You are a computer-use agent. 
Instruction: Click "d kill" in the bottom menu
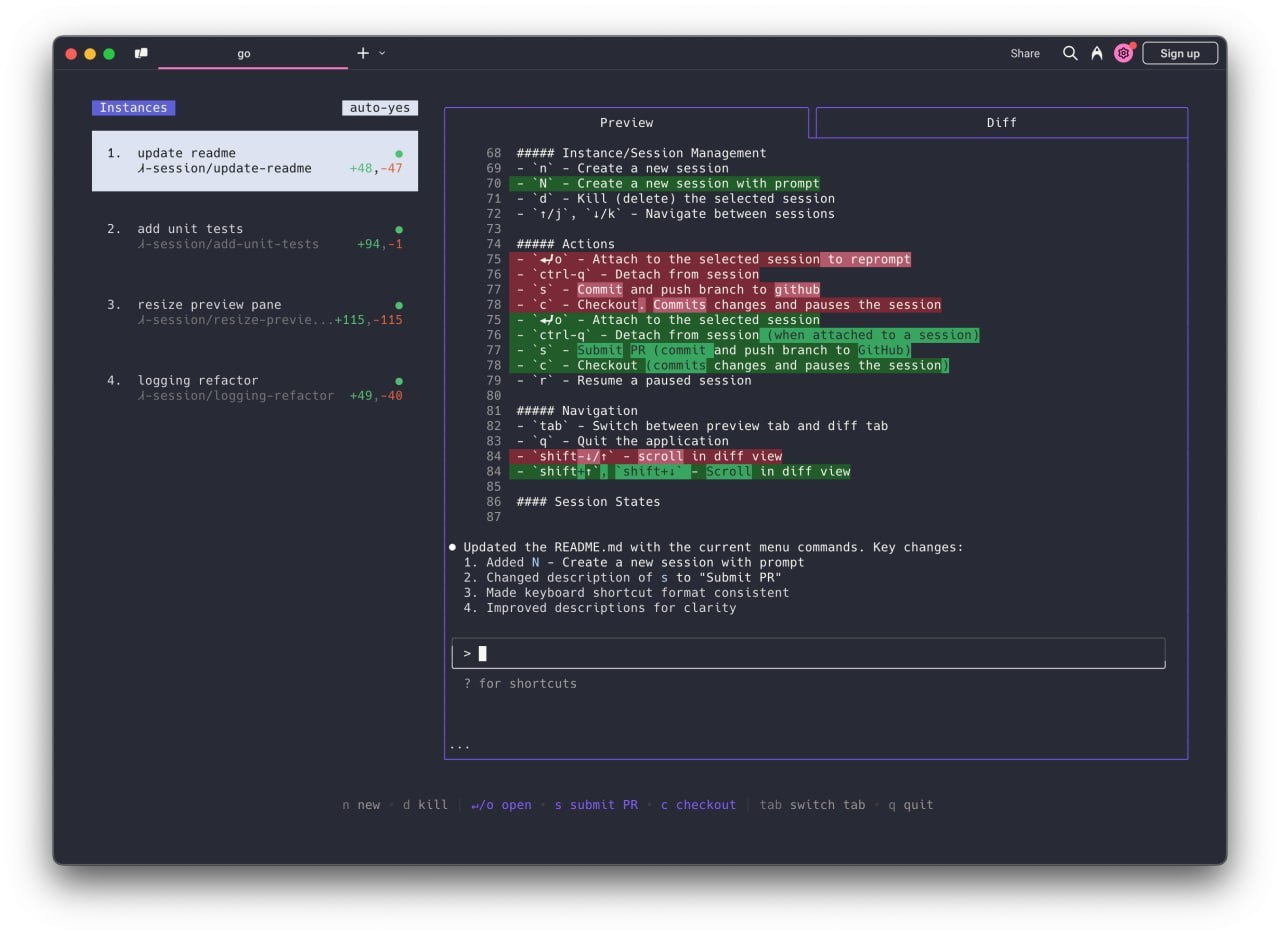(x=425, y=805)
